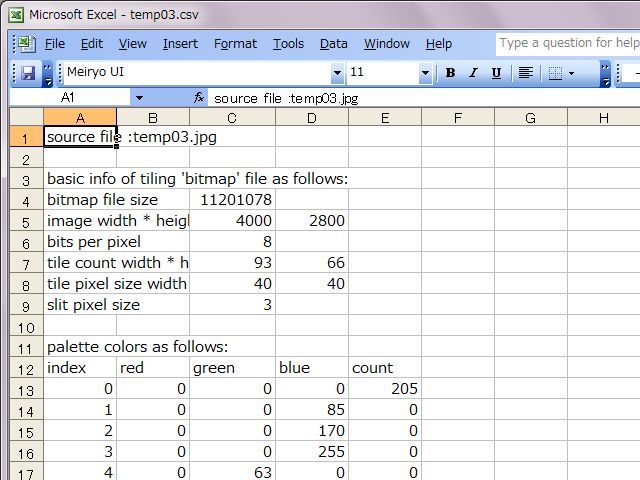Select cell containing 66
Viewport: 640px width, 480px height.
tap(312, 263)
